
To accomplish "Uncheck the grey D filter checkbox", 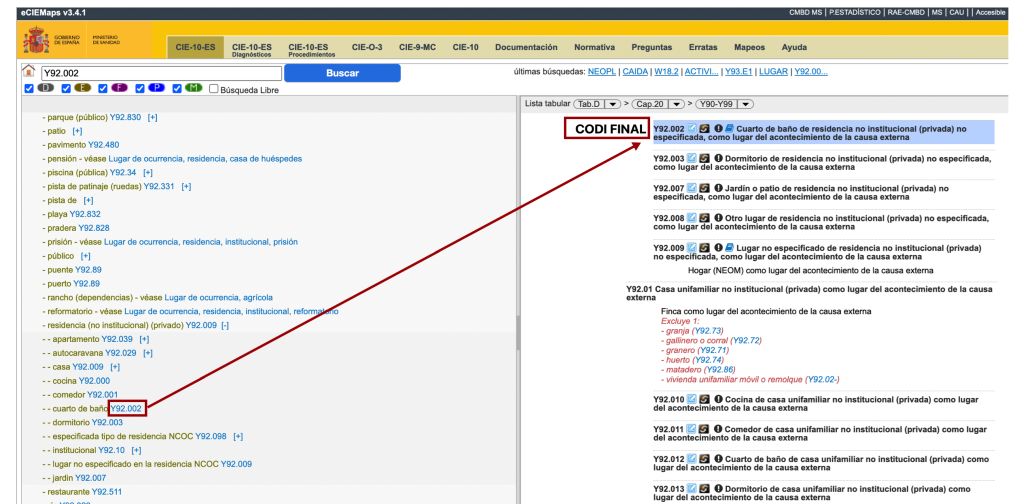I will pos(29,89).
